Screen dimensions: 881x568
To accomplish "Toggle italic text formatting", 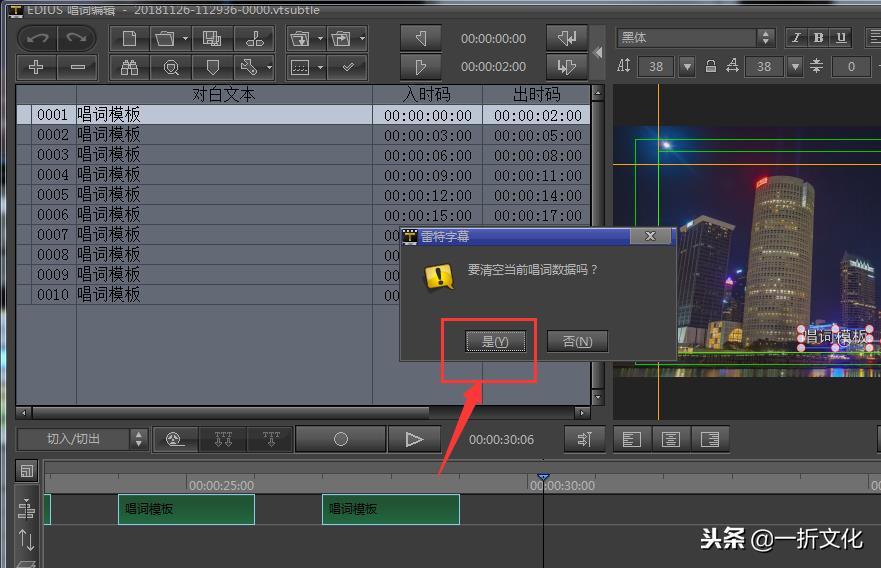I will (796, 38).
